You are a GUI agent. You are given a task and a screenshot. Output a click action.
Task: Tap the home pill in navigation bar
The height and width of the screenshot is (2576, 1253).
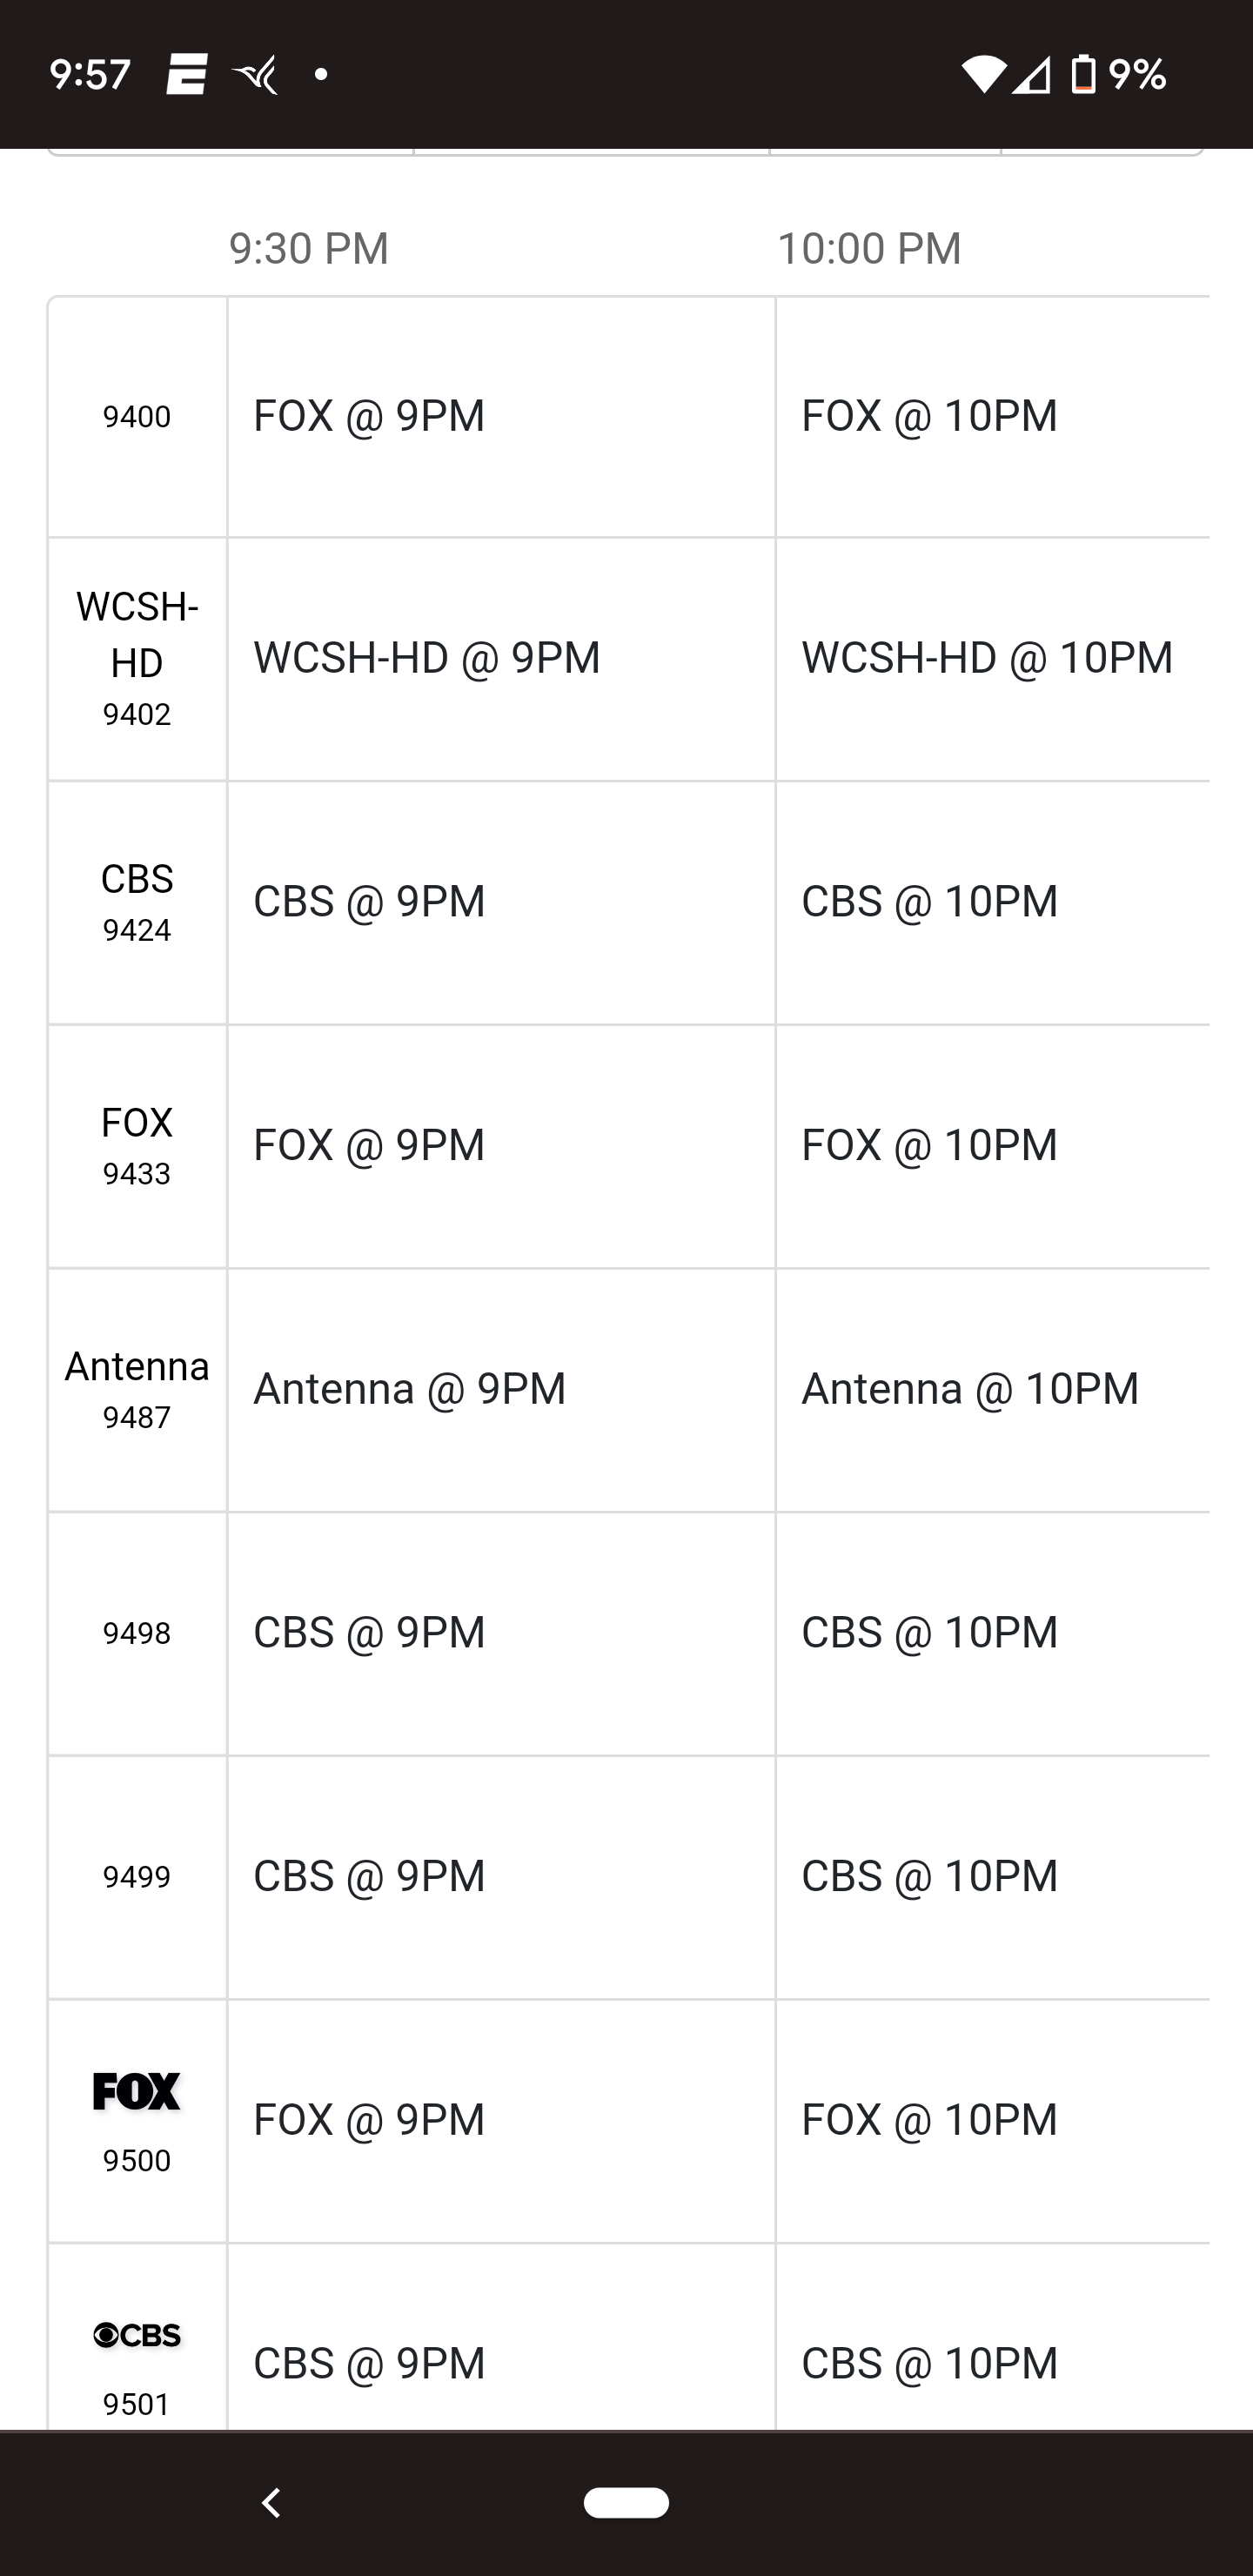click(x=626, y=2502)
